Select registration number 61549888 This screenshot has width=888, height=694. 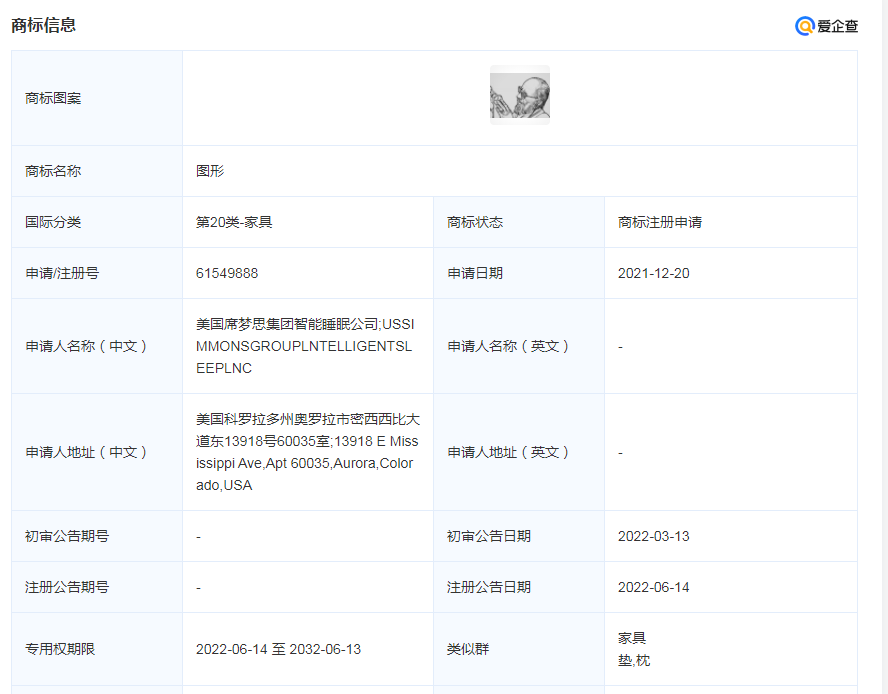(x=227, y=273)
